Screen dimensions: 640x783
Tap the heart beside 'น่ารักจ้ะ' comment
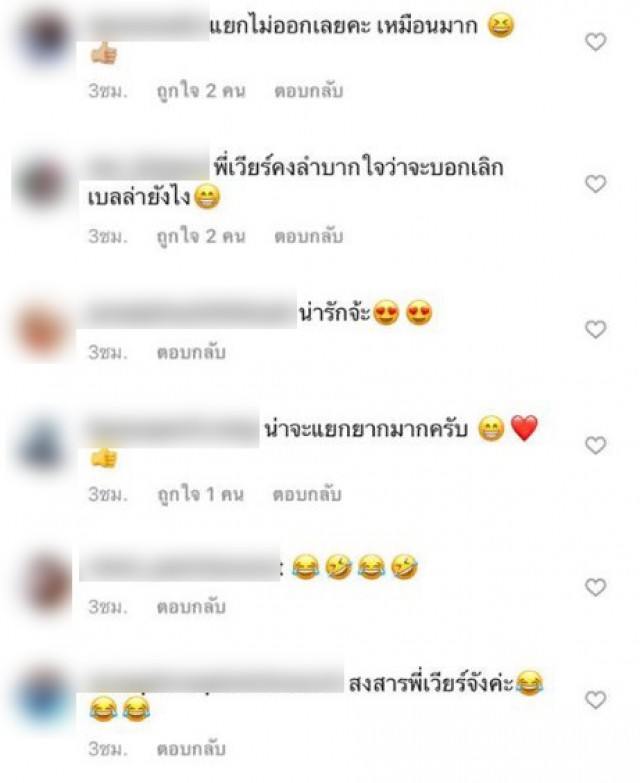[595, 330]
